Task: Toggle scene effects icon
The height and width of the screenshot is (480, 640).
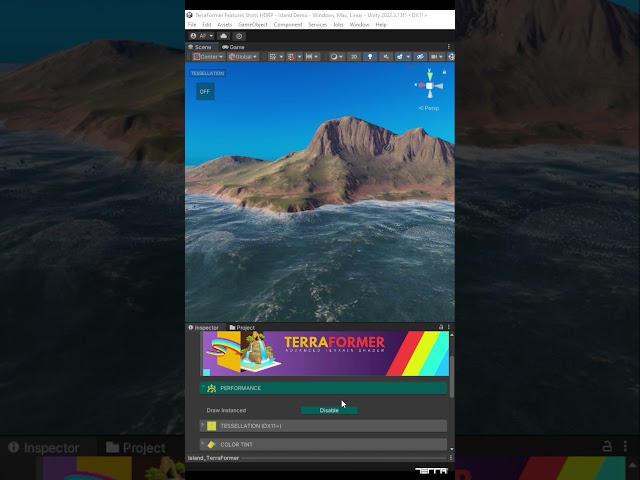Action: coord(400,57)
